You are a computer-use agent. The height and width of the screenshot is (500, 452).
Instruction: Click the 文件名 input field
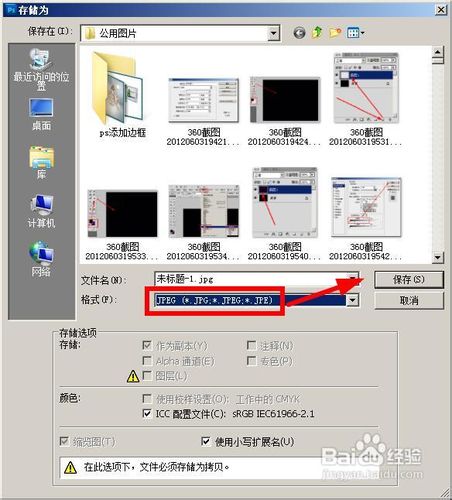pos(256,279)
